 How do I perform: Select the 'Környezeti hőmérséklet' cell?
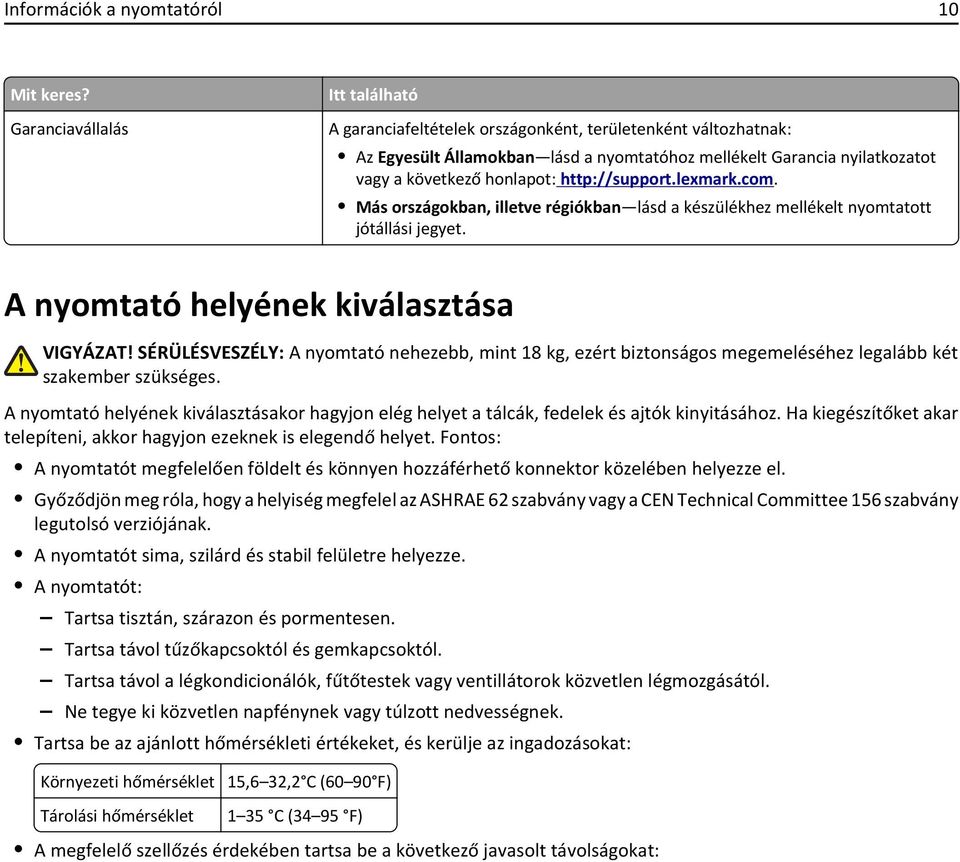pos(127,782)
